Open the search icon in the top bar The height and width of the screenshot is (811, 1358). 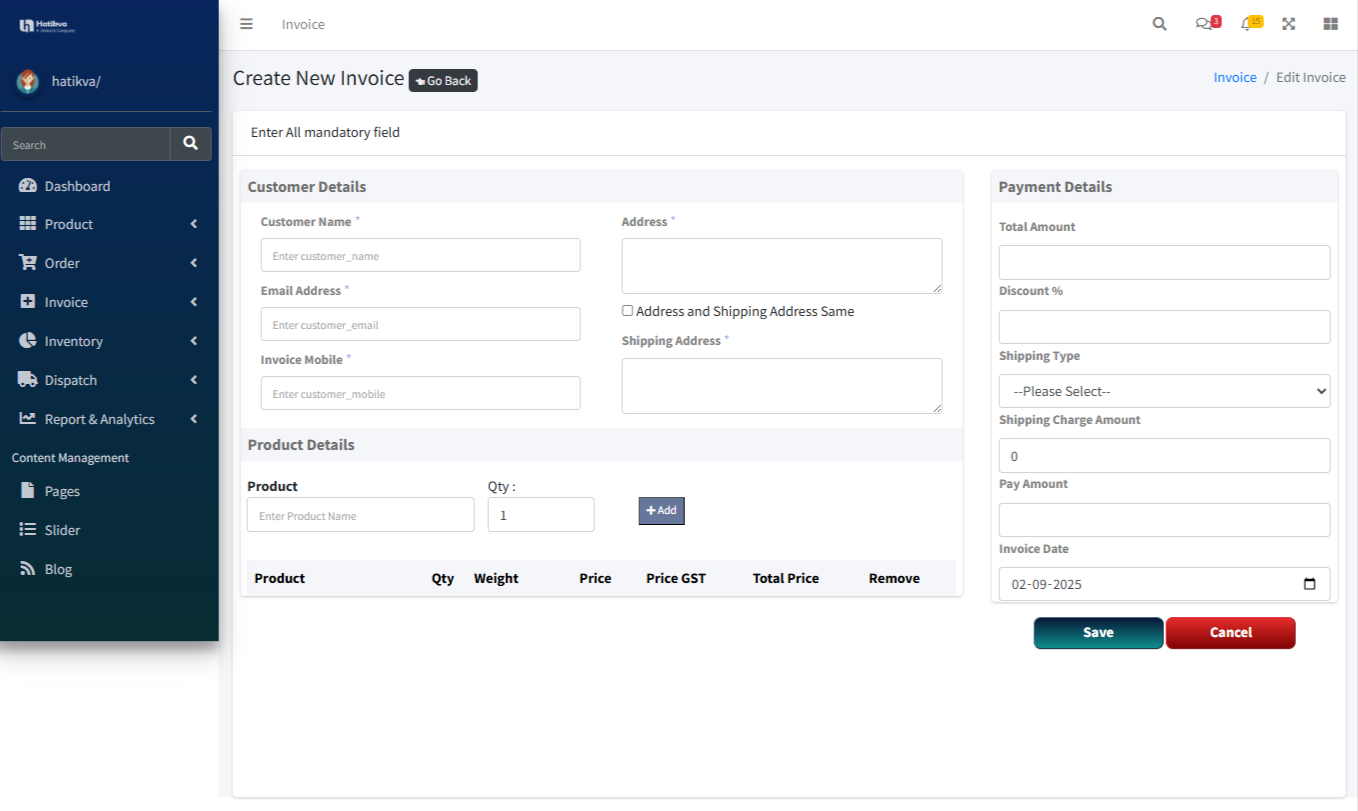[x=1159, y=23]
